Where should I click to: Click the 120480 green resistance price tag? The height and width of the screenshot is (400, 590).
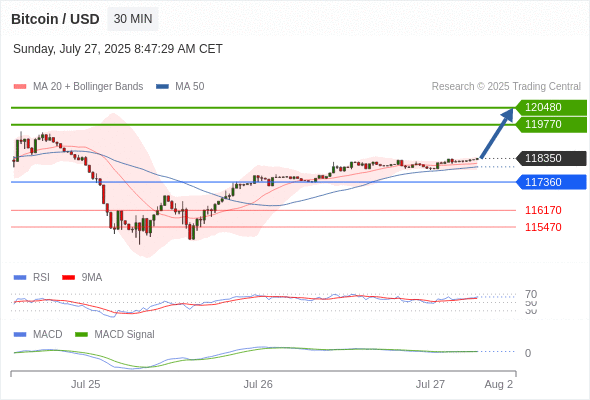pyautogui.click(x=551, y=108)
